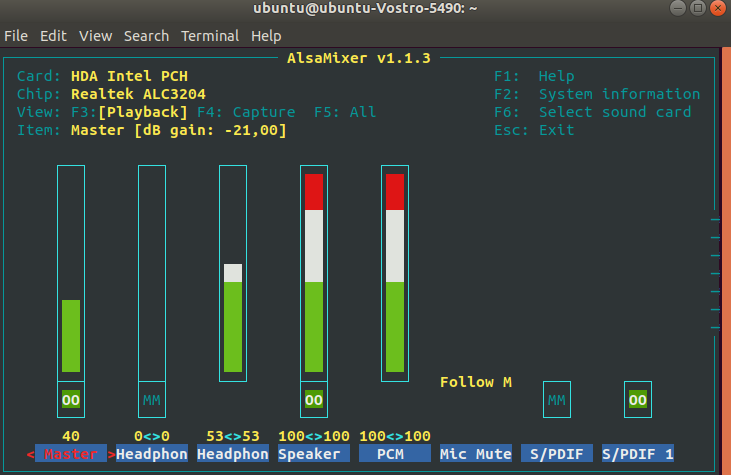Screen dimensions: 731x475
Task: Close the terminal window
Action: (x=718, y=8)
